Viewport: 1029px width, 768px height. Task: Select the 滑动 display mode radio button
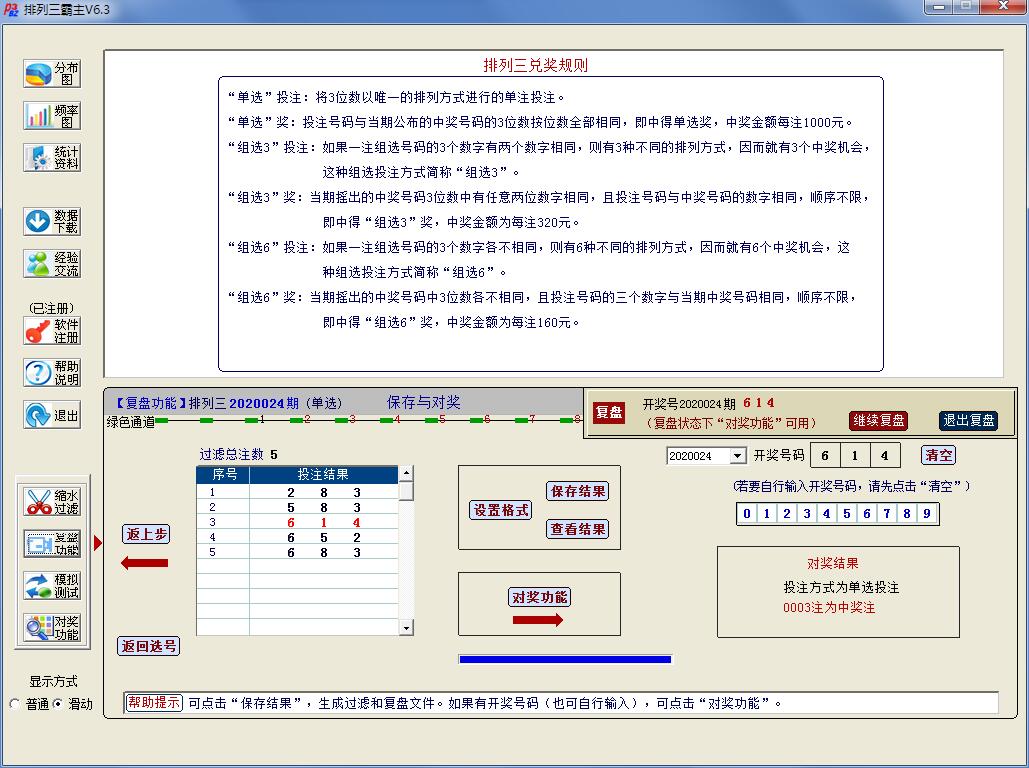(x=57, y=704)
